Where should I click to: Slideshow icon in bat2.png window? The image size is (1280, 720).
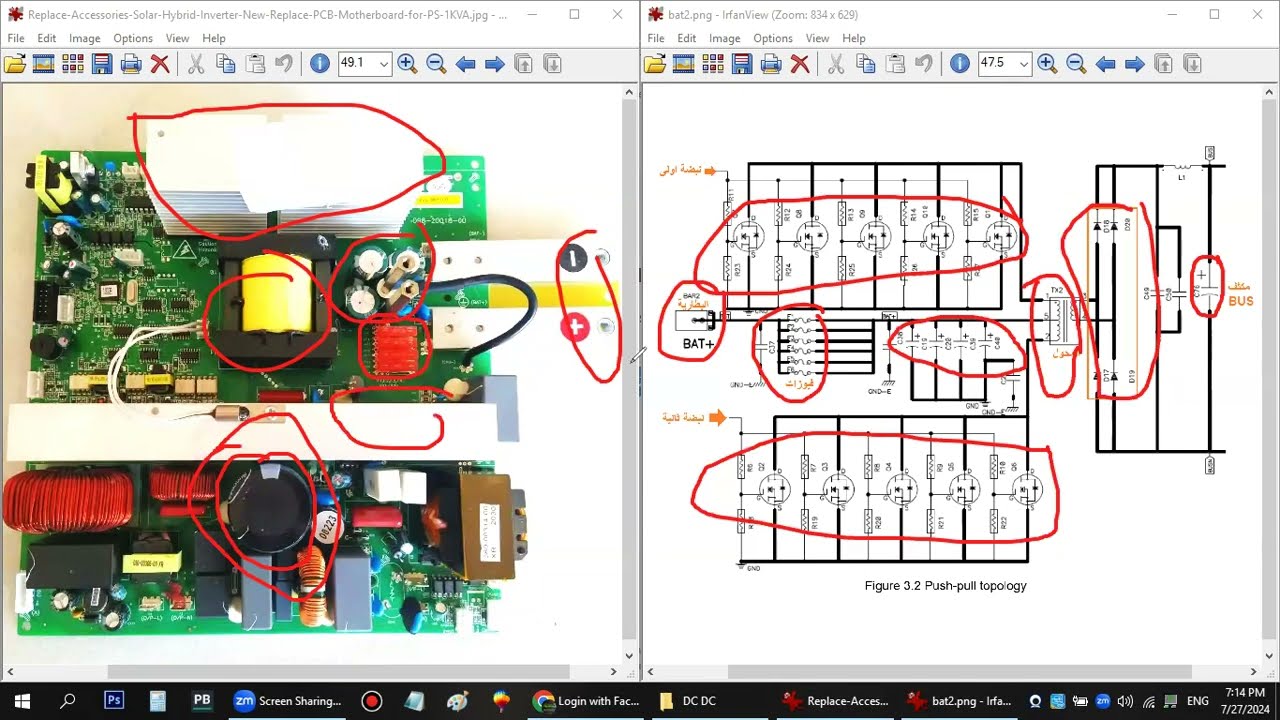(x=684, y=64)
